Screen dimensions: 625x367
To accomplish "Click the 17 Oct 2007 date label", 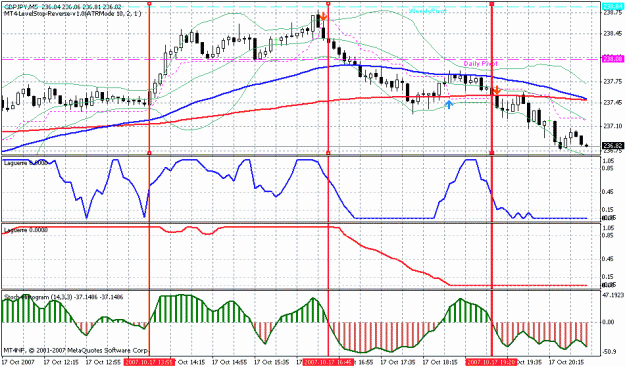I will [x=19, y=362].
